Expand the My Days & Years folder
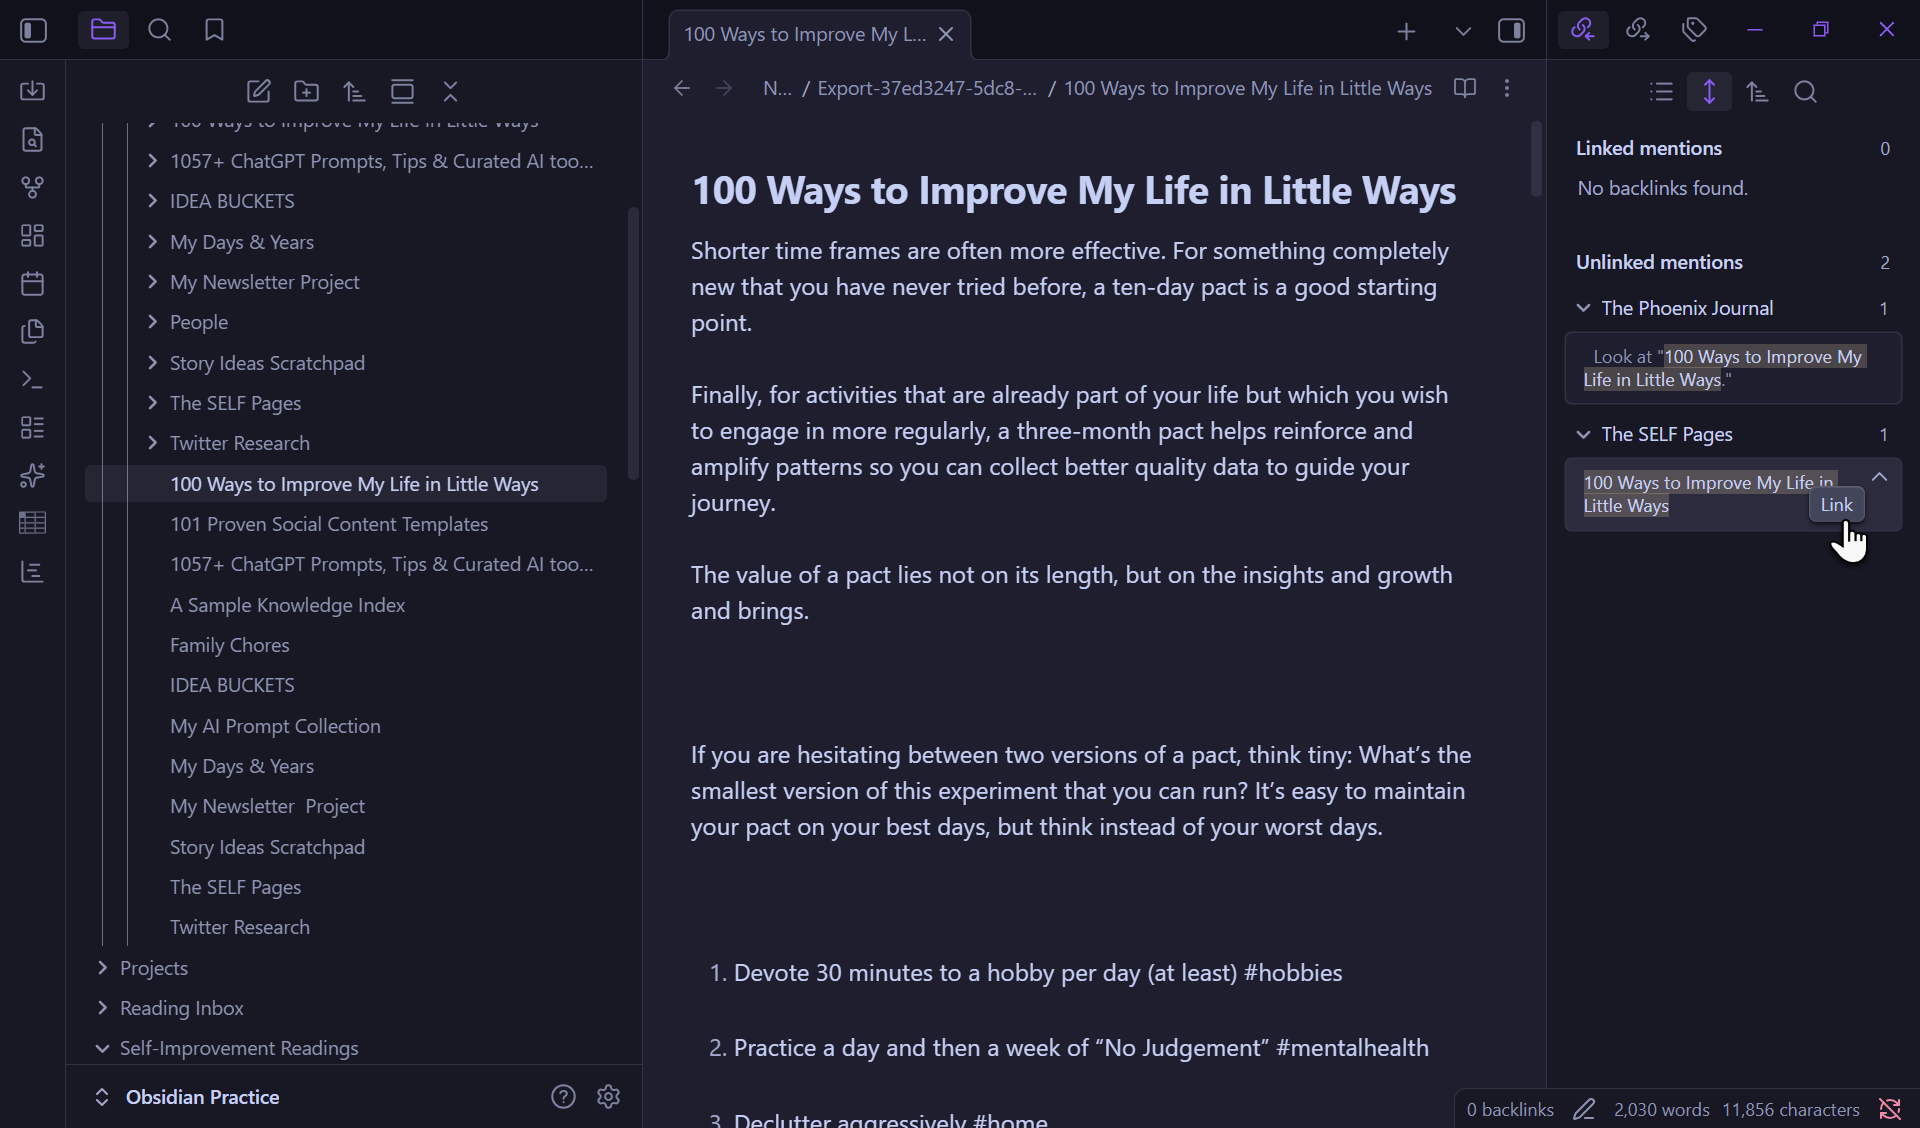This screenshot has height=1128, width=1920. click(x=152, y=241)
